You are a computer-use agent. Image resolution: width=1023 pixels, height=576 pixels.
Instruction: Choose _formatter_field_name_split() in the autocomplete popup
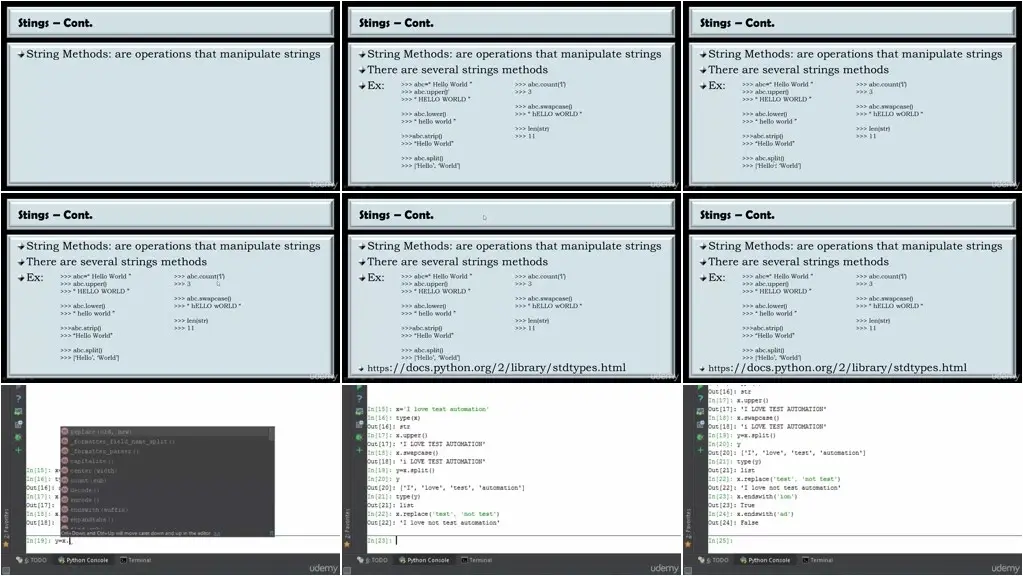pyautogui.click(x=166, y=442)
